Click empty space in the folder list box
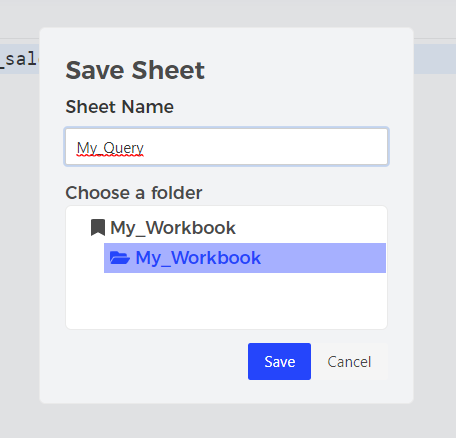Viewport: 456px width, 438px height. 227,300
